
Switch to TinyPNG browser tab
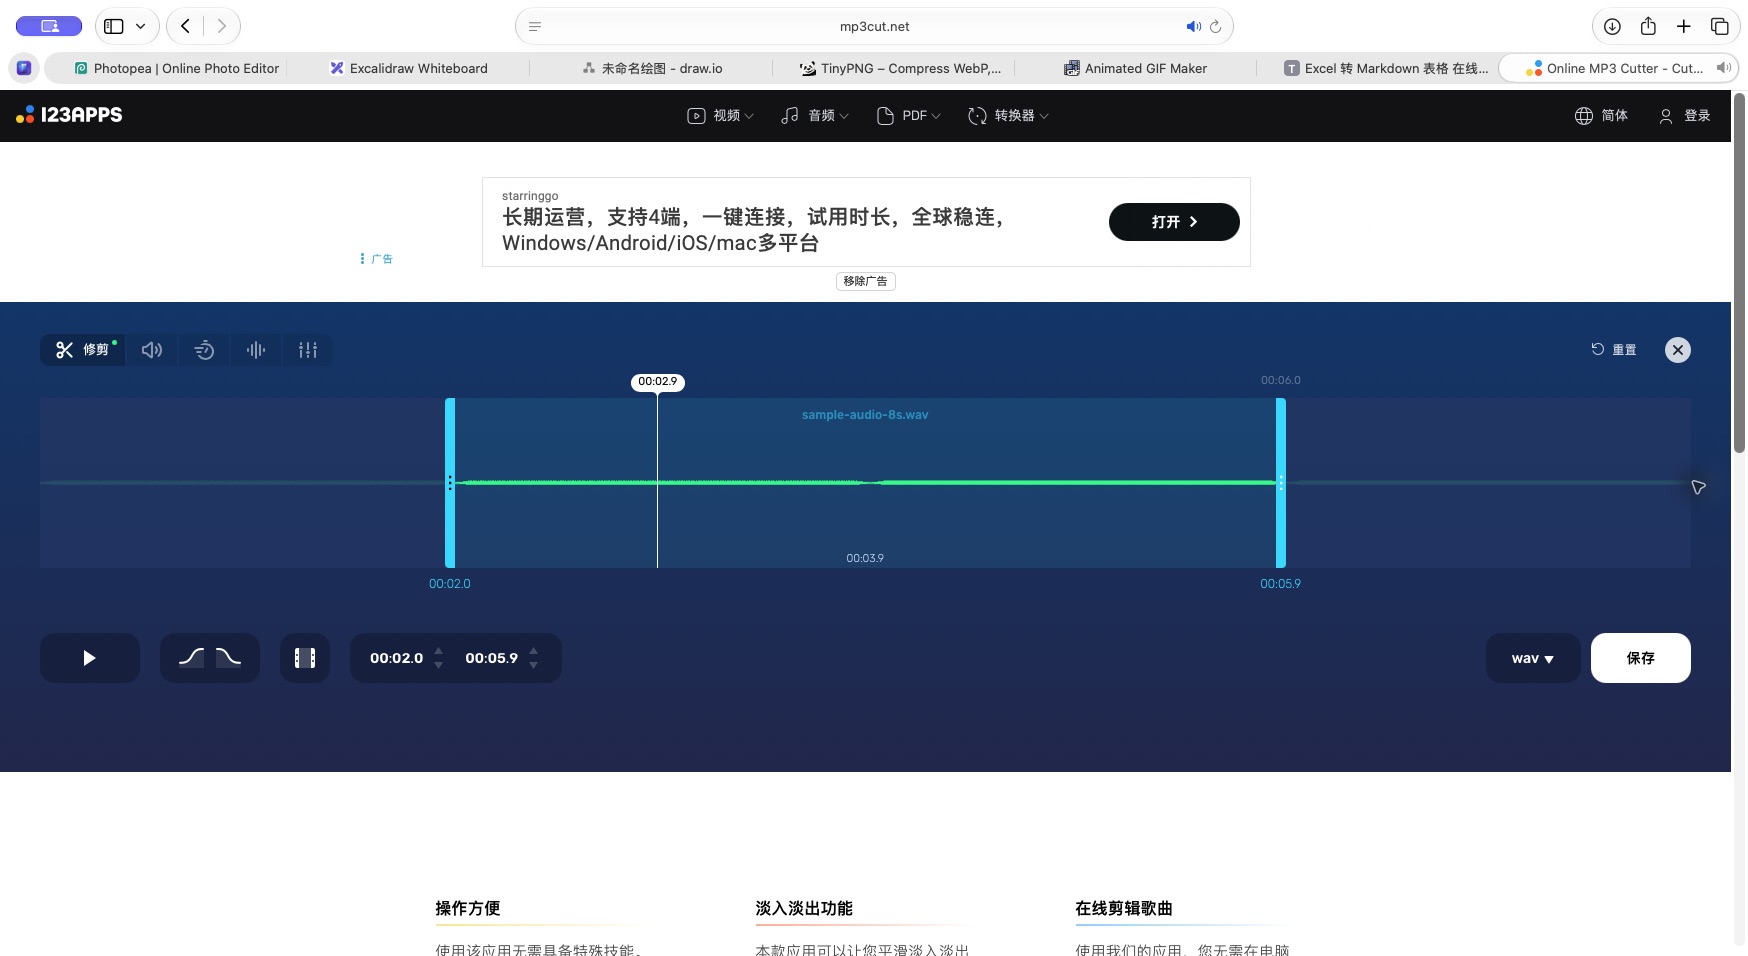click(x=900, y=68)
